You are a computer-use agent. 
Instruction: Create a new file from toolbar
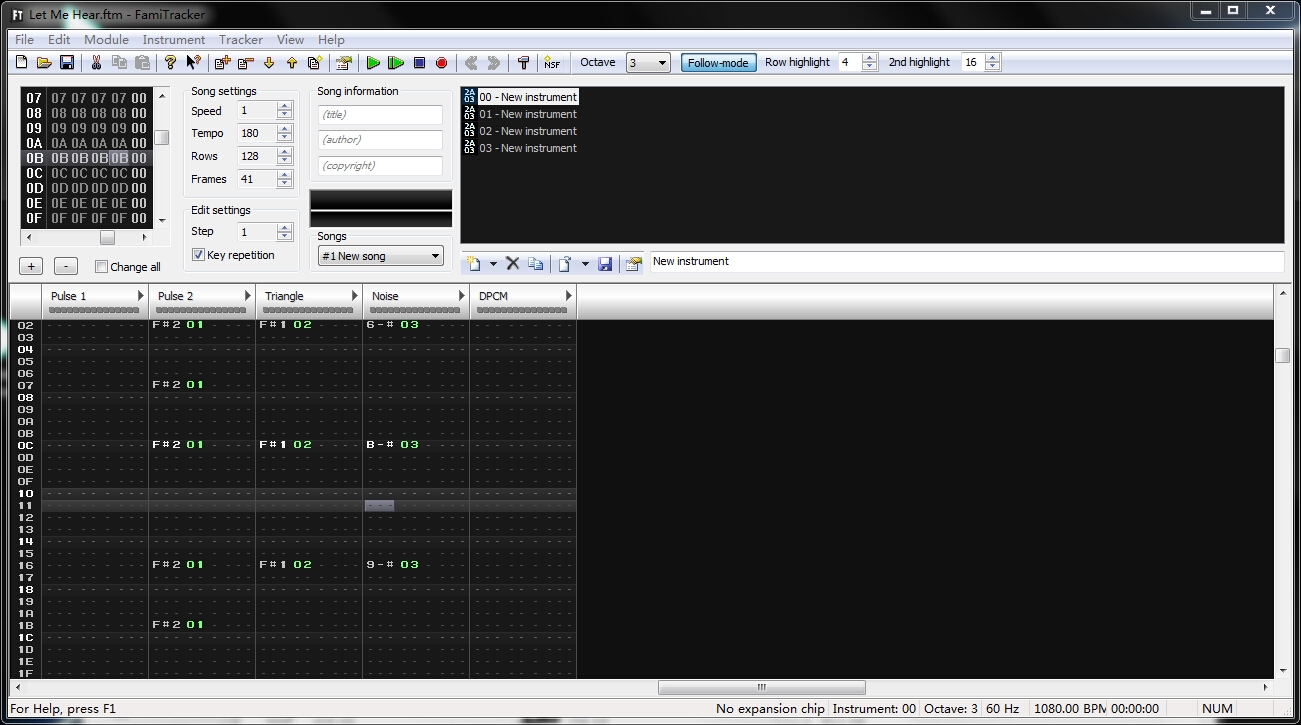(22, 63)
